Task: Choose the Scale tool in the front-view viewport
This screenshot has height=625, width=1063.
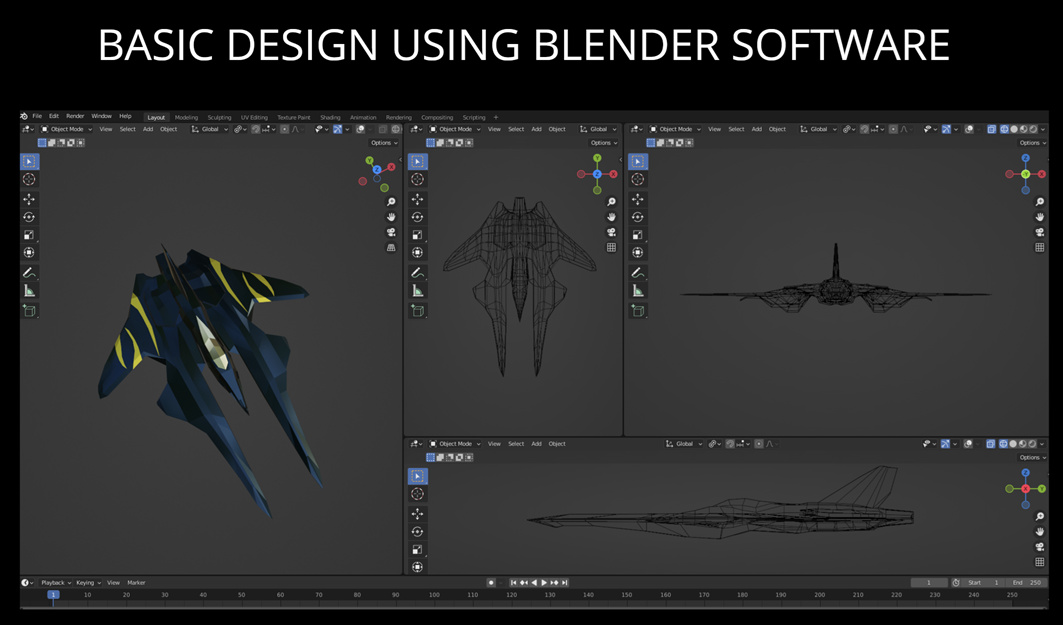Action: point(638,235)
